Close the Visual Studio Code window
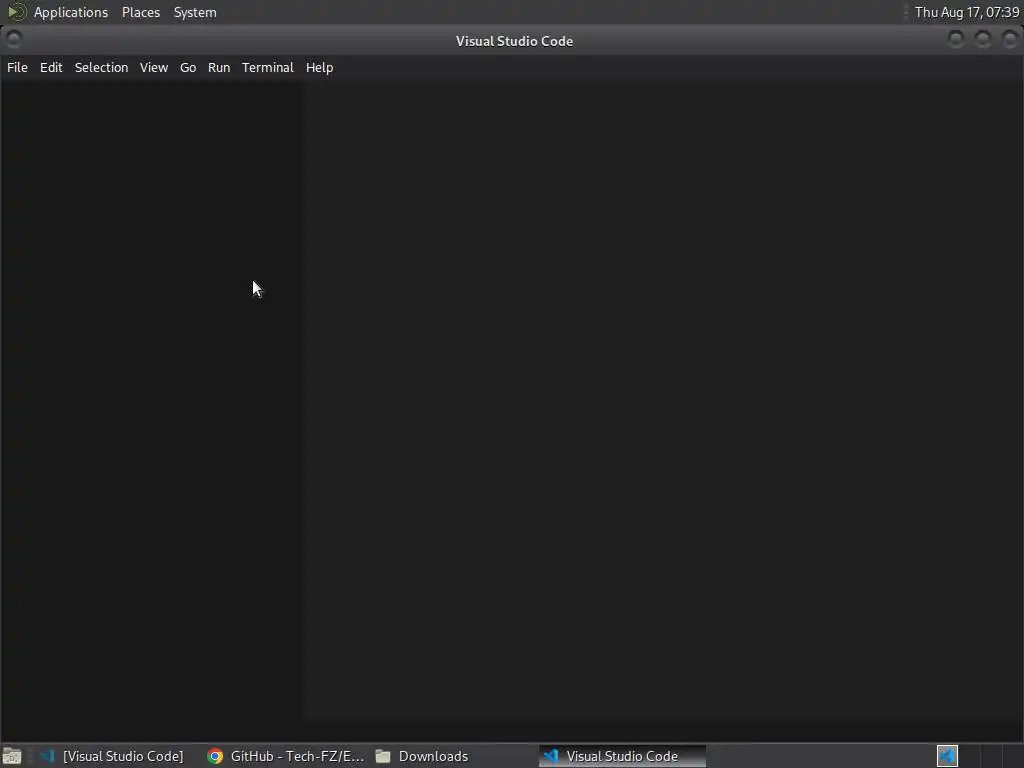The width and height of the screenshot is (1024, 768). coord(1010,40)
